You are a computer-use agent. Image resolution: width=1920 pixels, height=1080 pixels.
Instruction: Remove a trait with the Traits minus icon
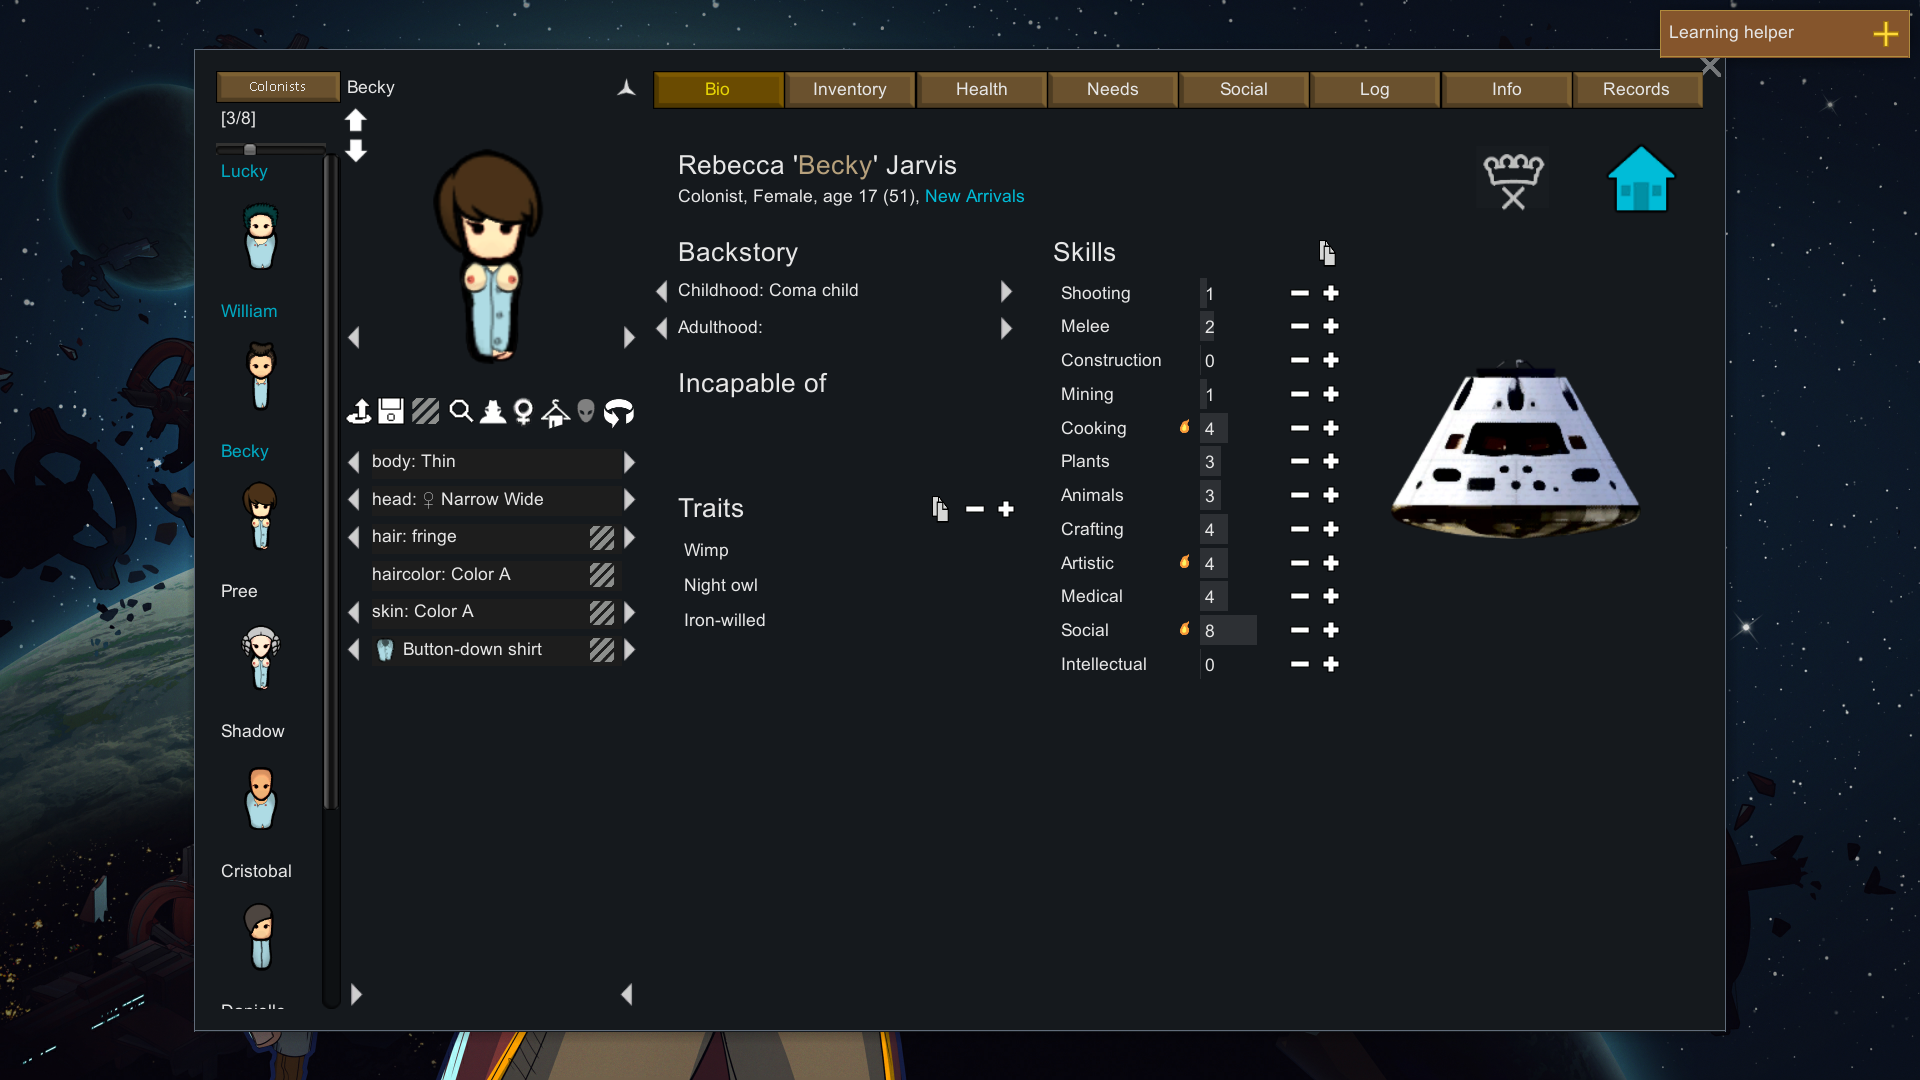[x=975, y=510]
